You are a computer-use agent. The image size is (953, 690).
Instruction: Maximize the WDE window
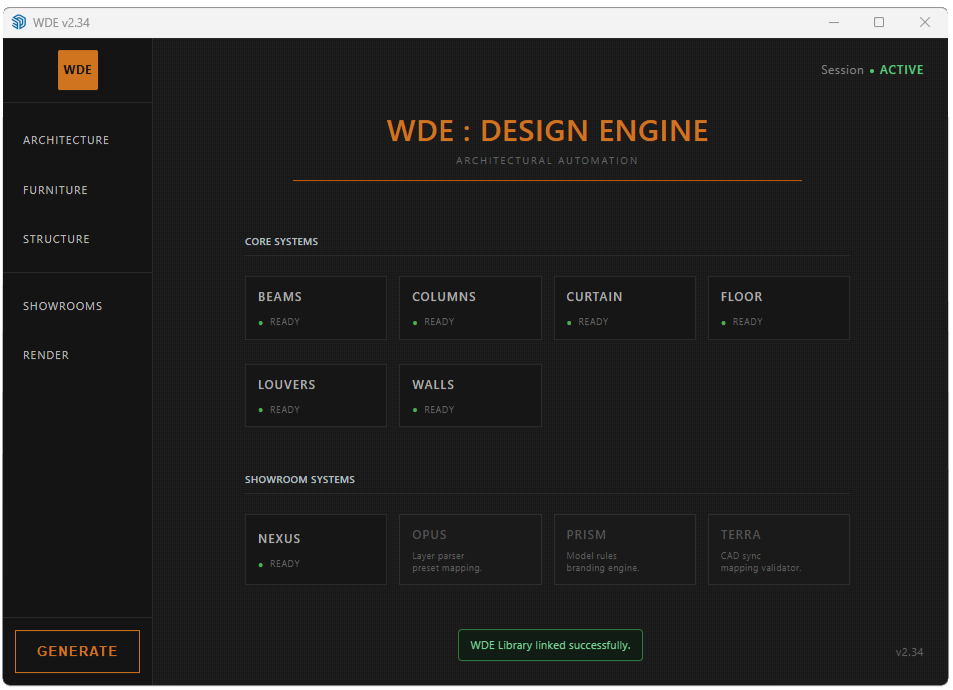tap(879, 22)
